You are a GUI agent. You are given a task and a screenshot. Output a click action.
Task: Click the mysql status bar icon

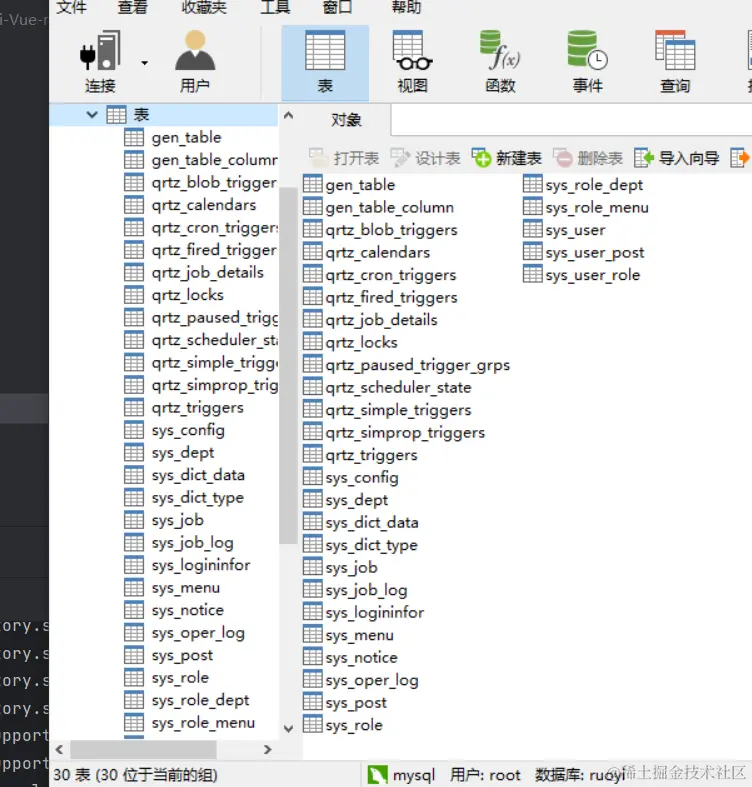tap(378, 775)
